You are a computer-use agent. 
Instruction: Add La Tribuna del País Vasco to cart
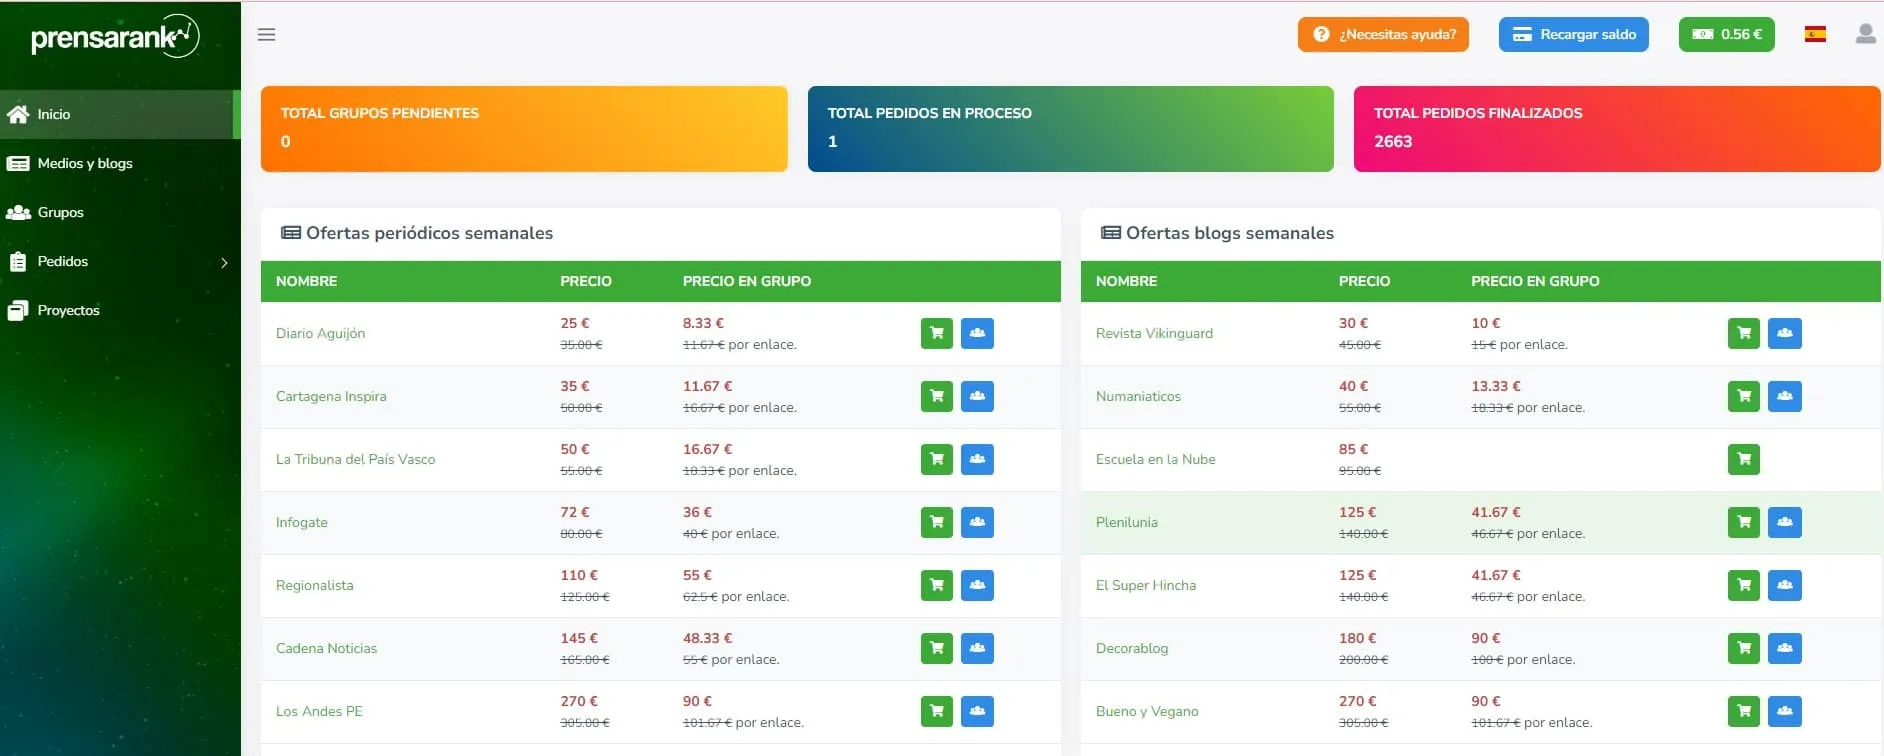[x=937, y=459]
